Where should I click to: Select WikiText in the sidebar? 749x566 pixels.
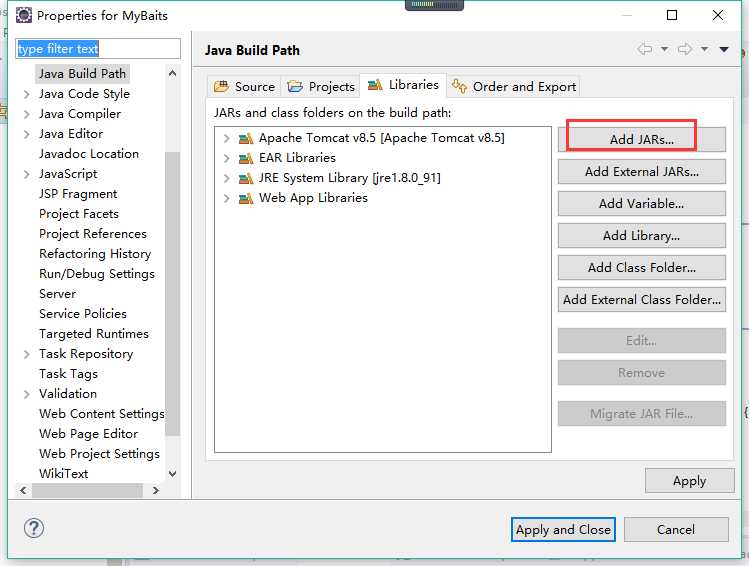(x=64, y=474)
